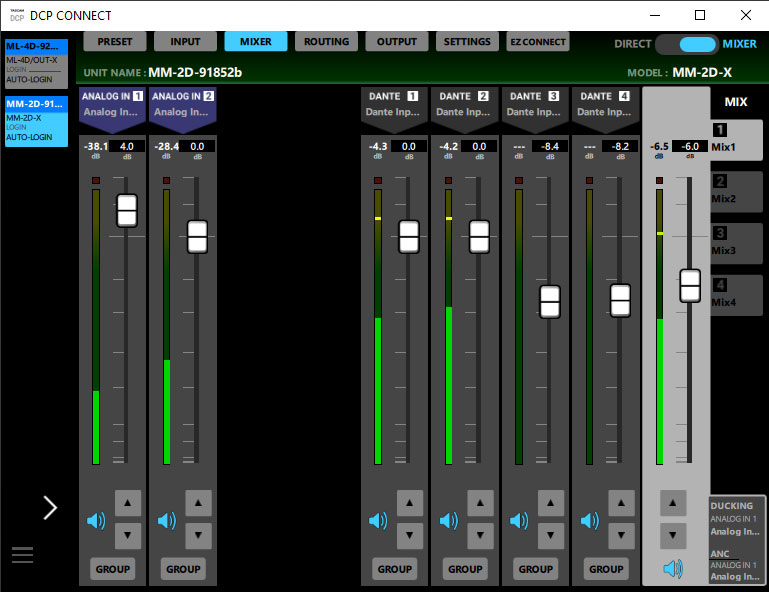769x592 pixels.
Task: Raise Mix1 master level with up arrow
Action: coord(673,503)
